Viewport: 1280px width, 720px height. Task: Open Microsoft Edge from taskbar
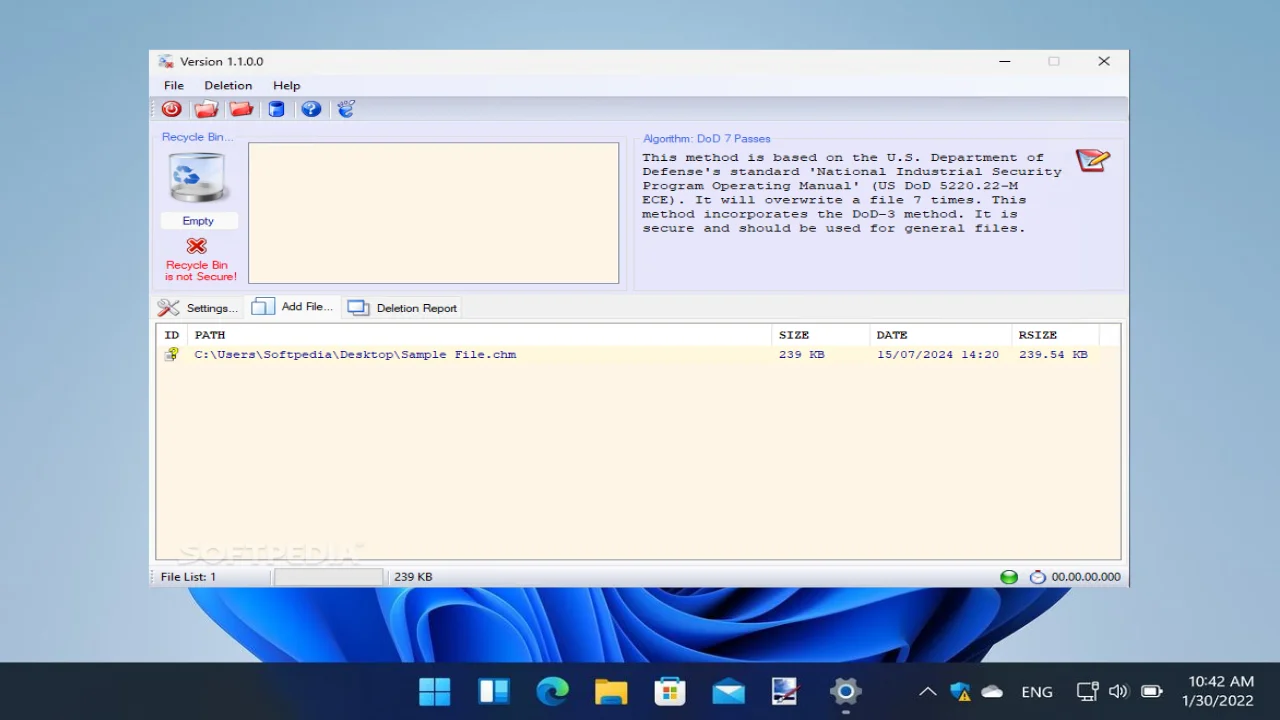tap(552, 691)
